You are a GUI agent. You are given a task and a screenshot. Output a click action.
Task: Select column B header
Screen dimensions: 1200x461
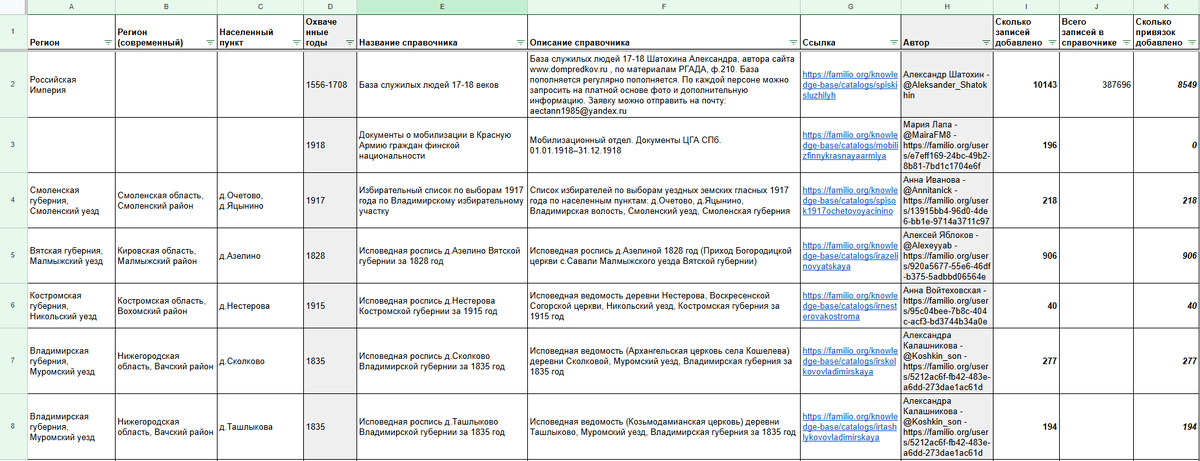coord(164,6)
